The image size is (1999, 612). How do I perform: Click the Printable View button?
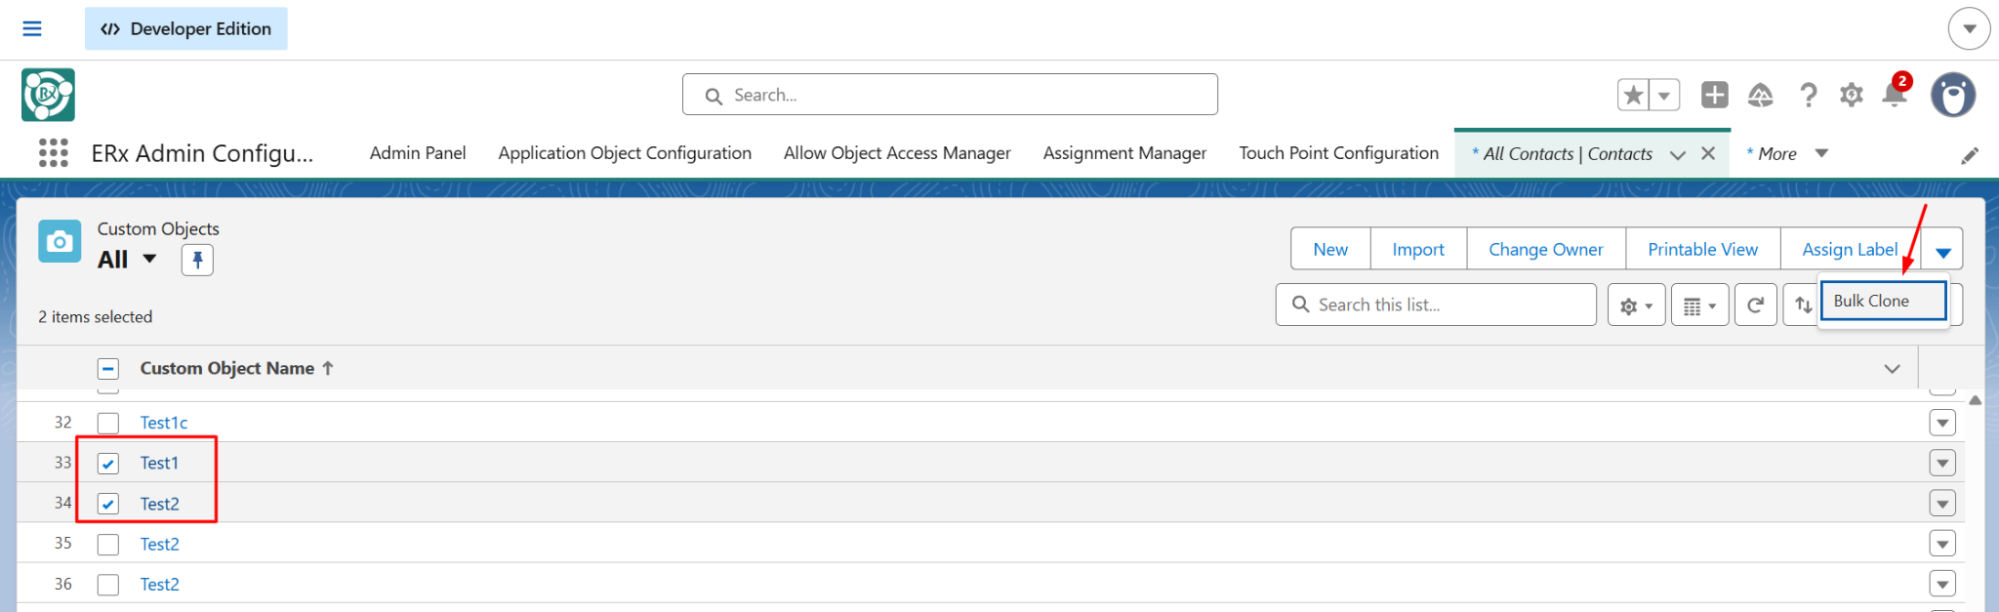coord(1702,249)
